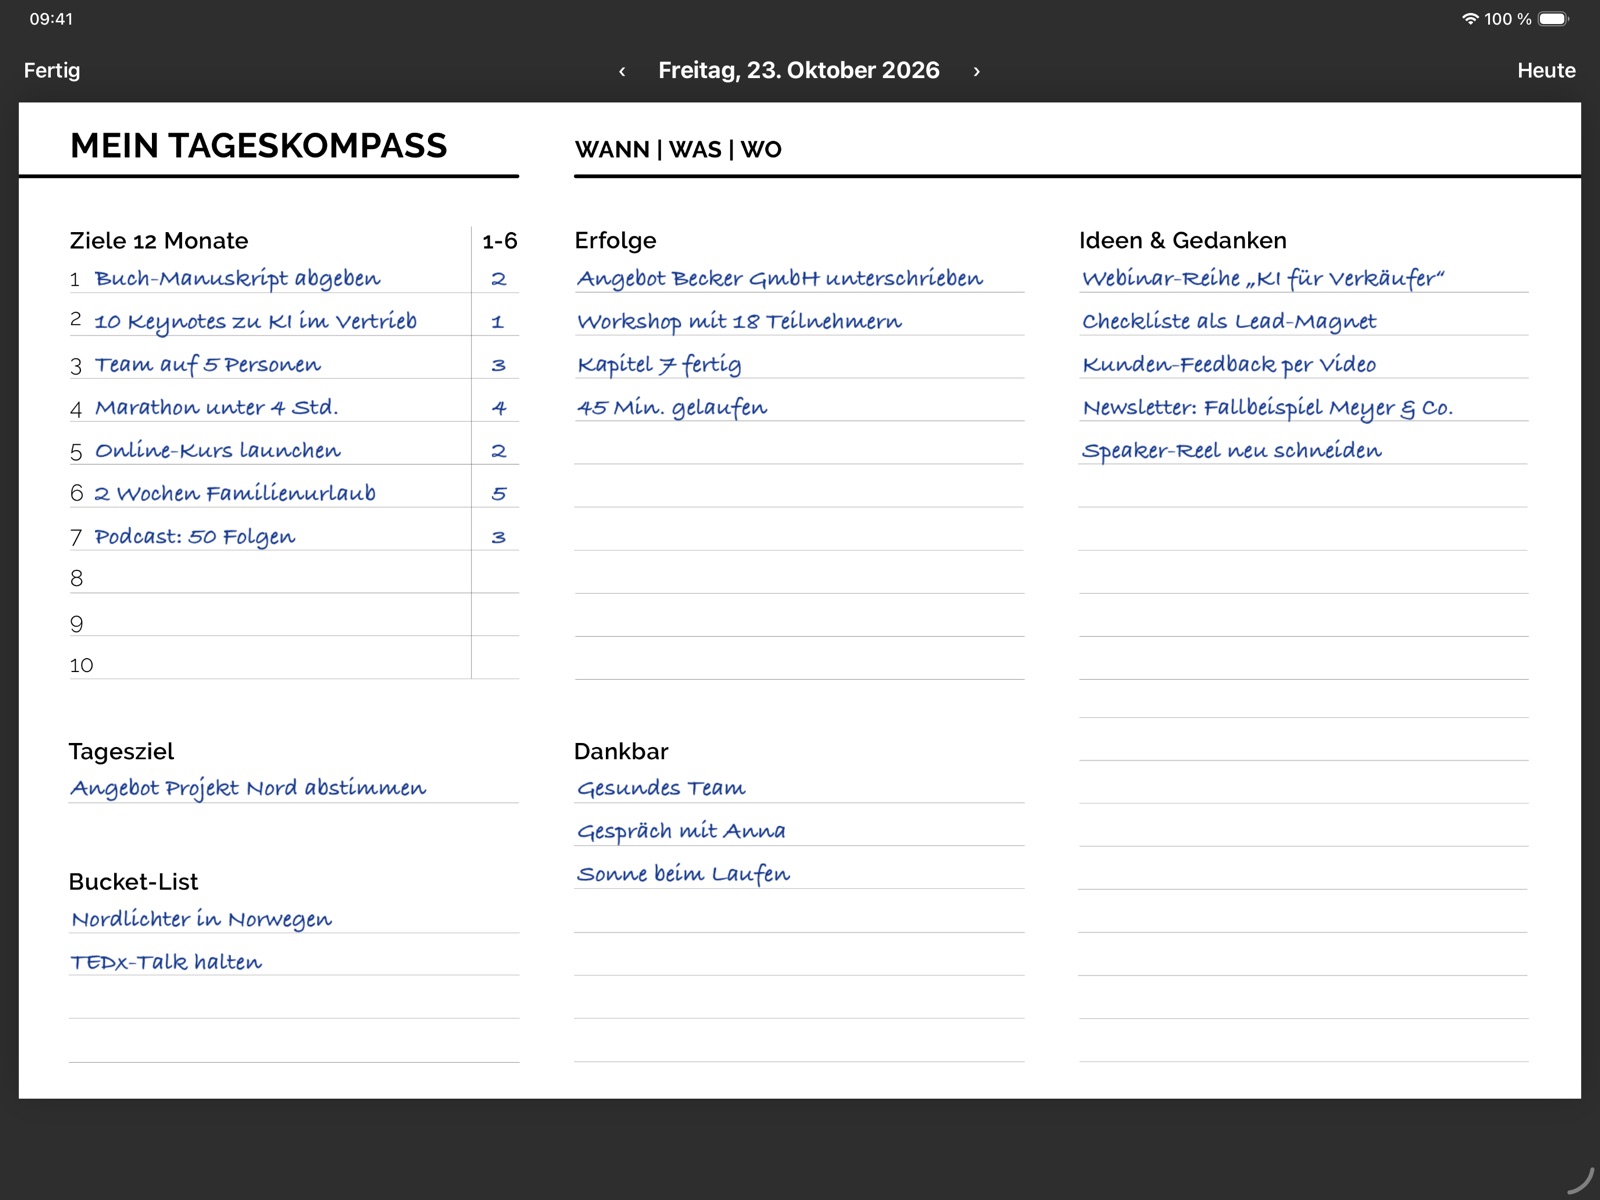Select goal 'Team auf 5 Personen'
Screen dimensions: 1600x1200
pos(208,364)
